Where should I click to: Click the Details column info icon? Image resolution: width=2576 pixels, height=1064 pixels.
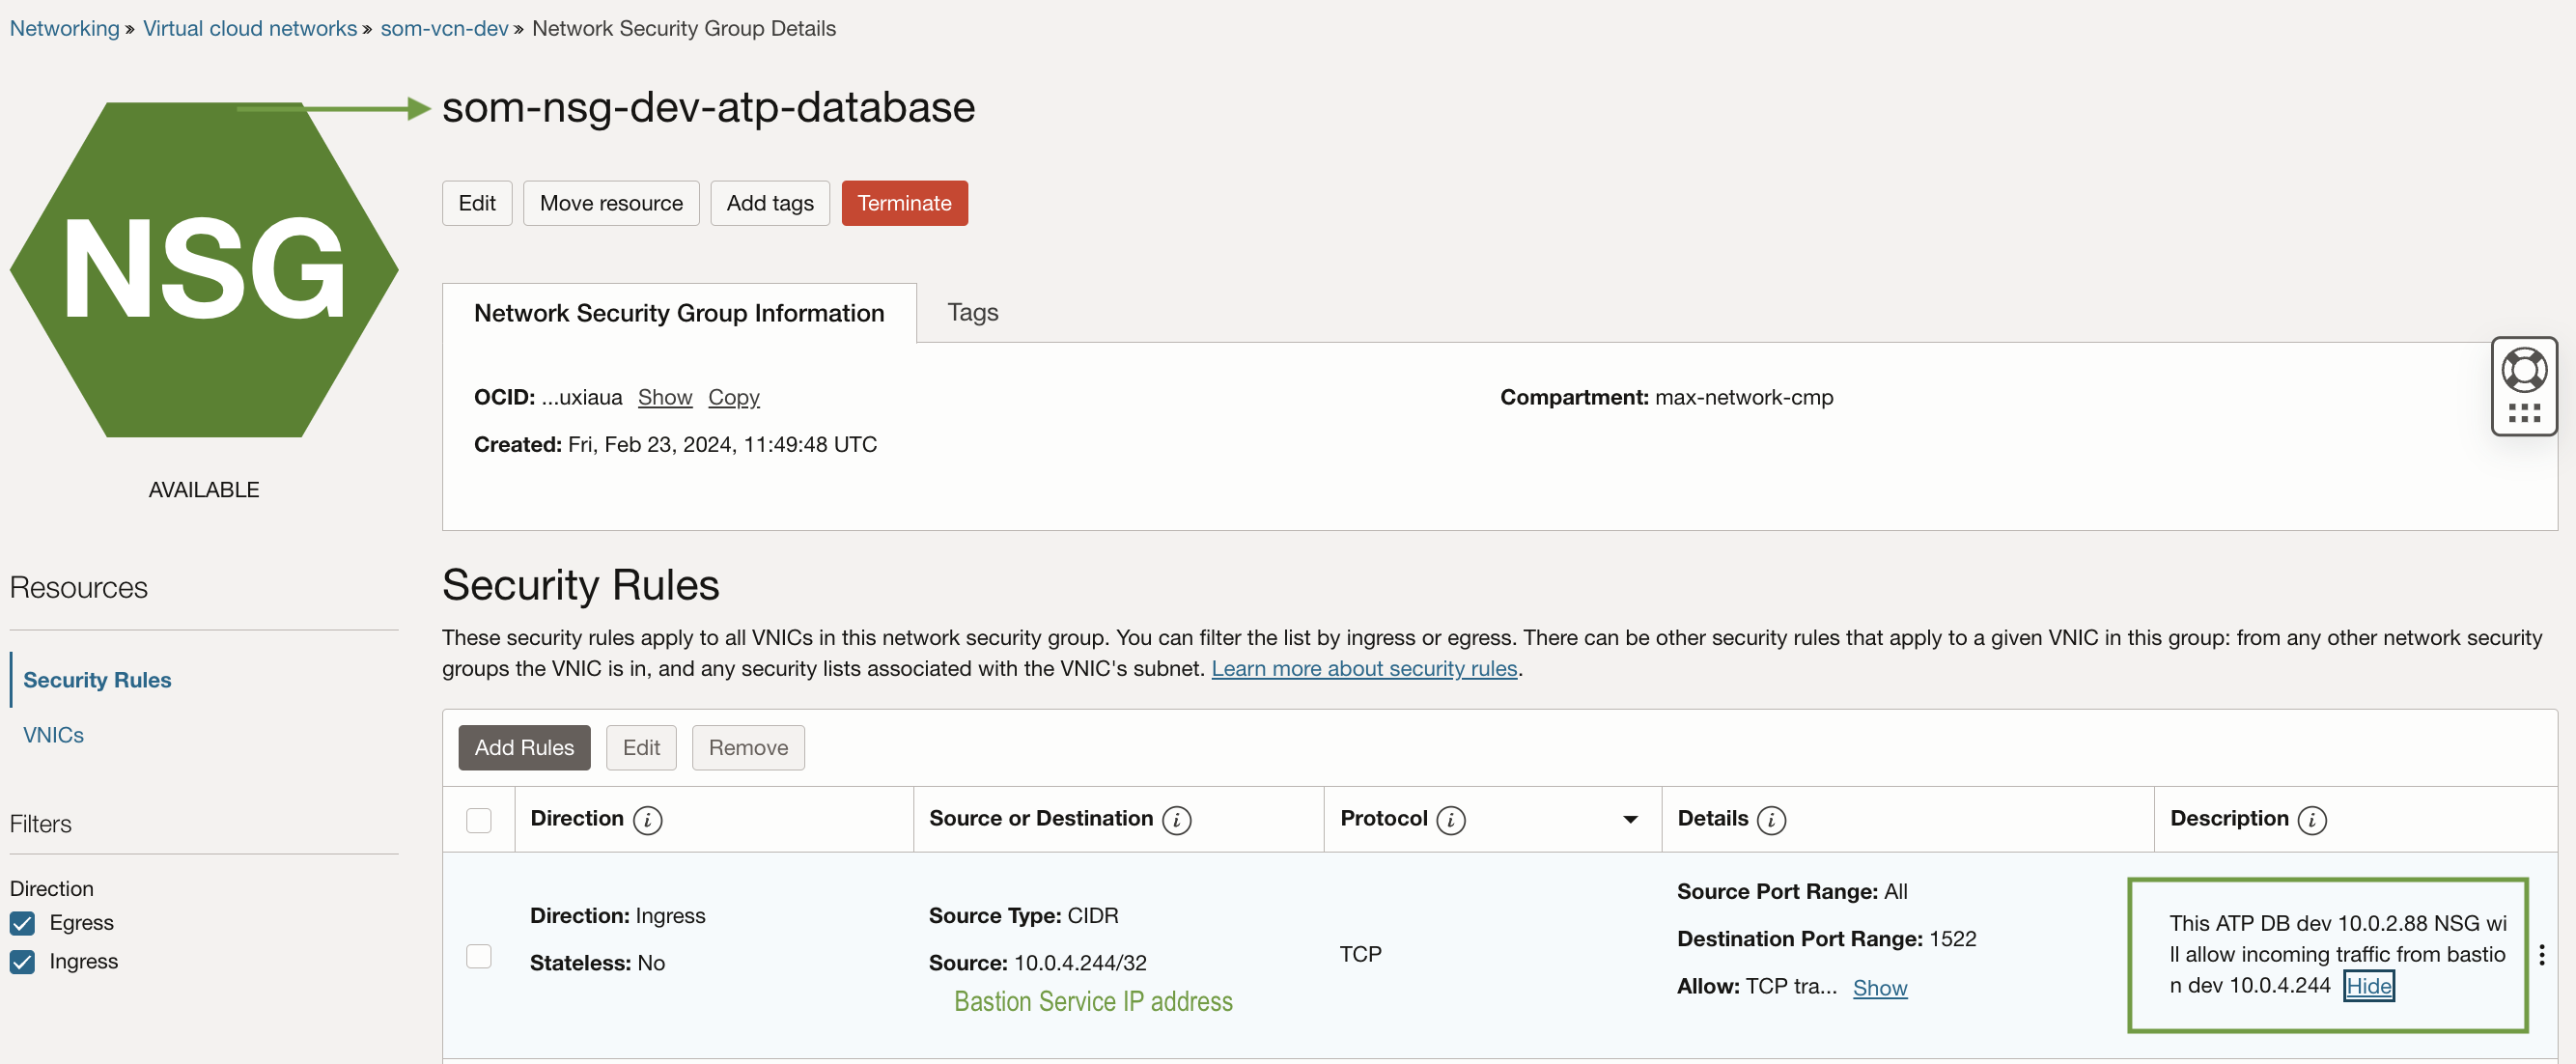1771,820
